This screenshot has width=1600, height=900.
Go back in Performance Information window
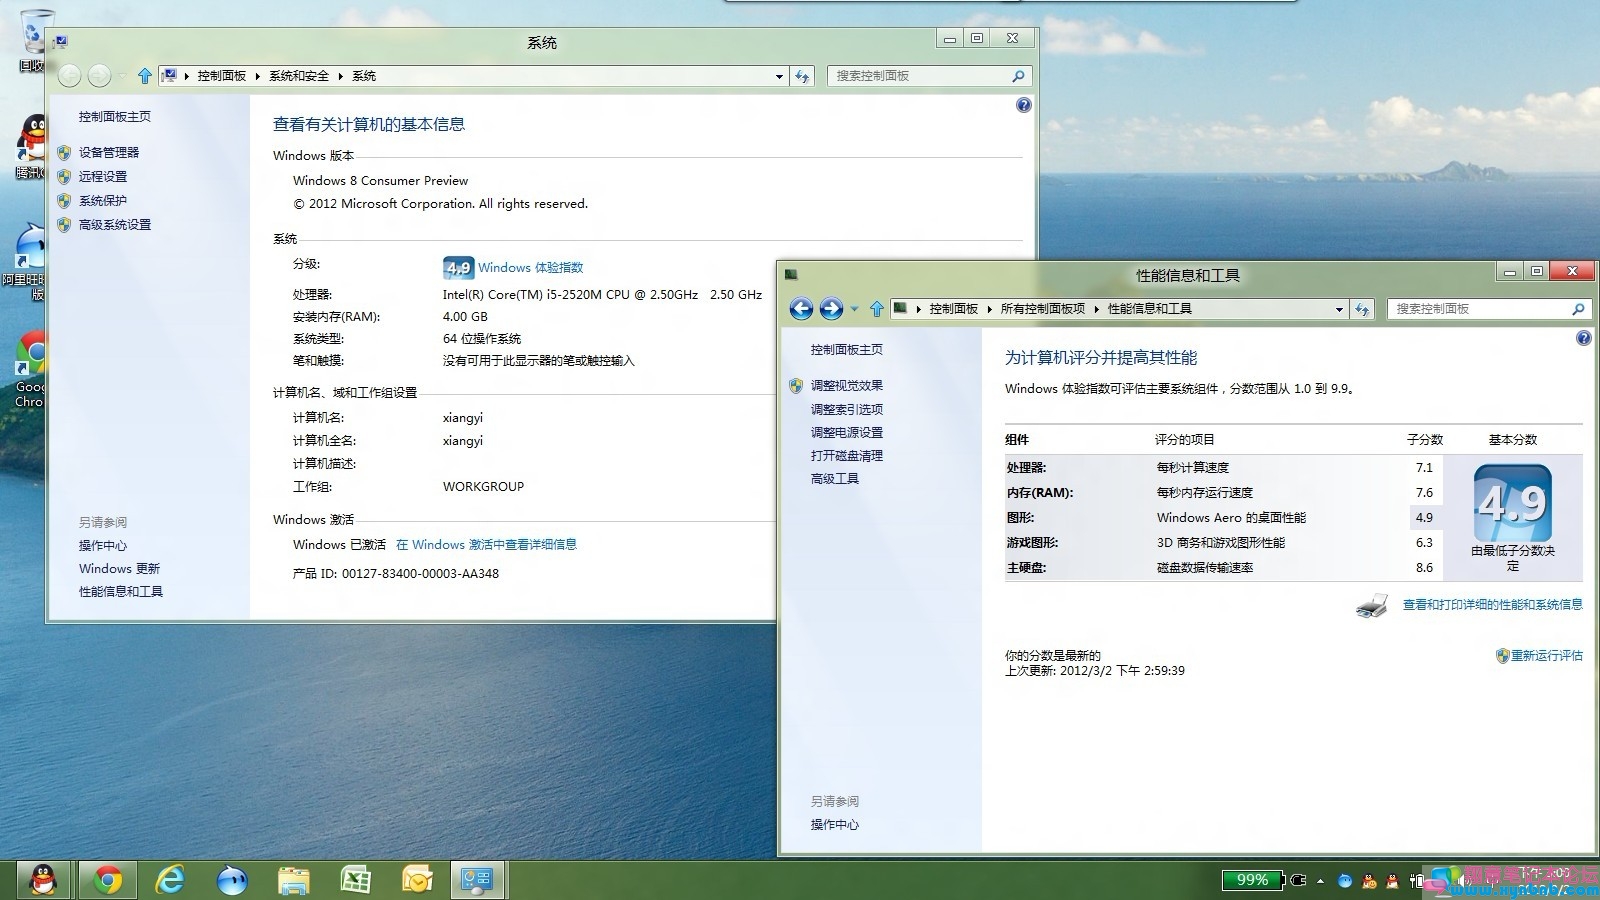[801, 309]
